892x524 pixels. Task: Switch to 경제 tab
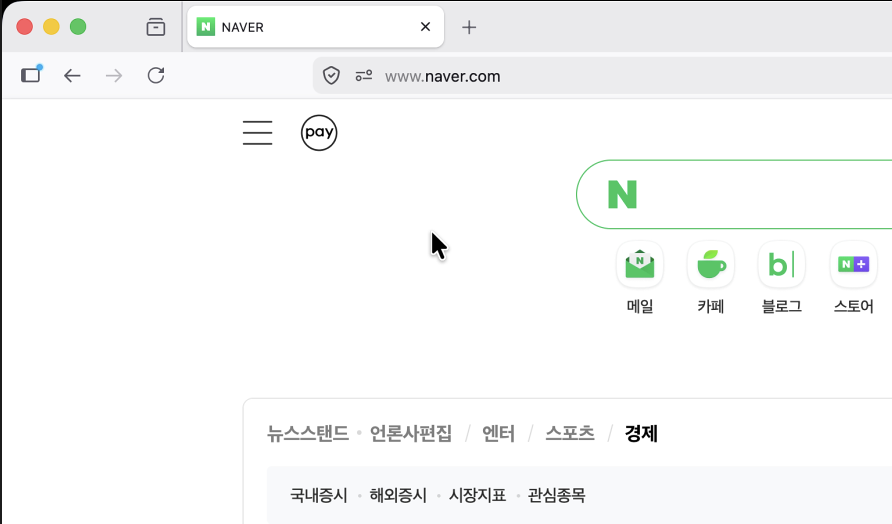click(641, 434)
